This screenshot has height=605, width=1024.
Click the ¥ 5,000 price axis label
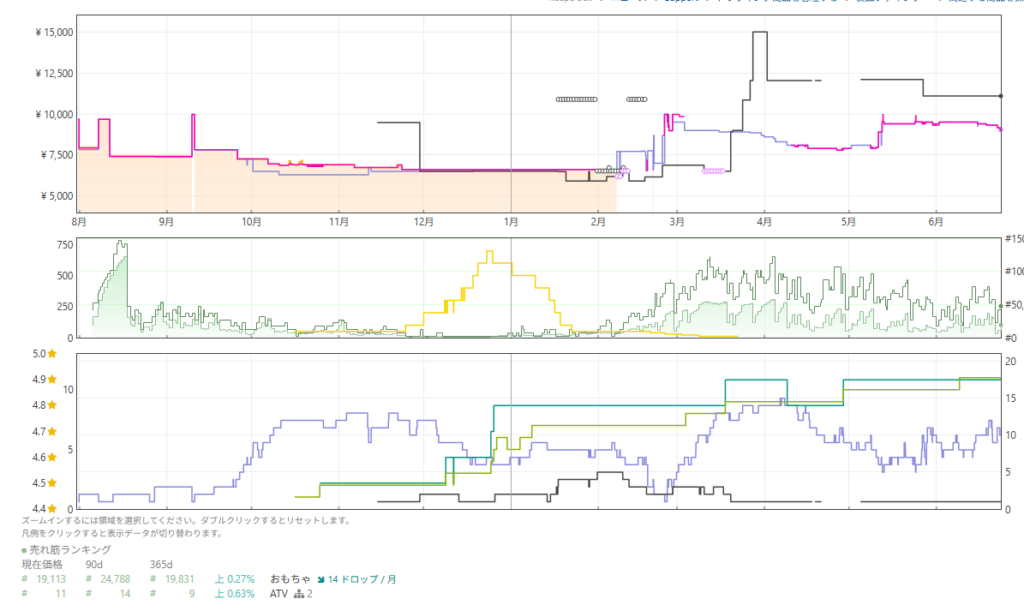tap(57, 196)
